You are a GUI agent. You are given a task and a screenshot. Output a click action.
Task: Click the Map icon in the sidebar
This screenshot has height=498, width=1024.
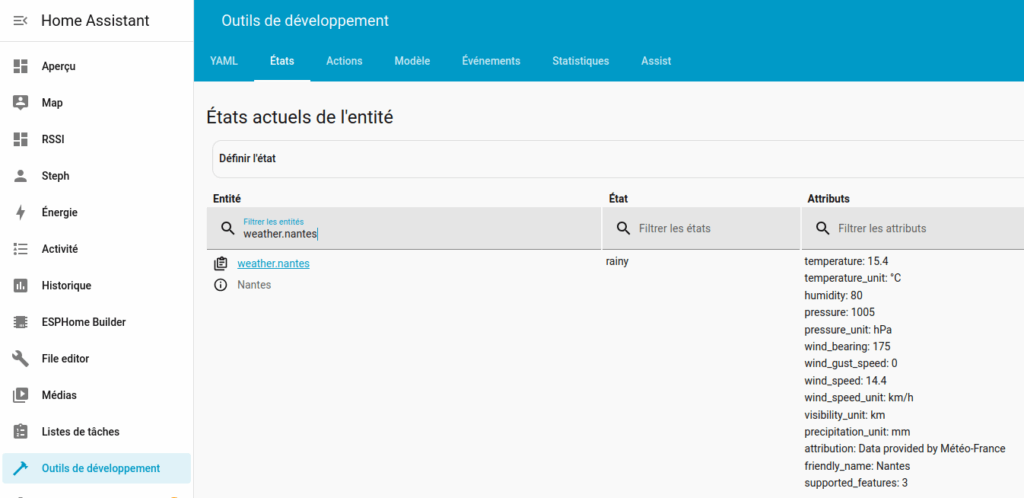(x=20, y=103)
